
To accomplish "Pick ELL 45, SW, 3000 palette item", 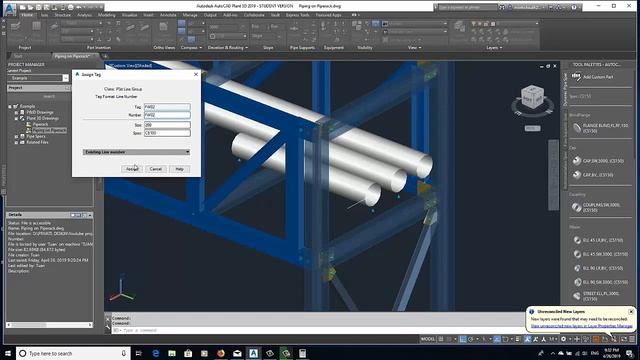I will click(601, 254).
